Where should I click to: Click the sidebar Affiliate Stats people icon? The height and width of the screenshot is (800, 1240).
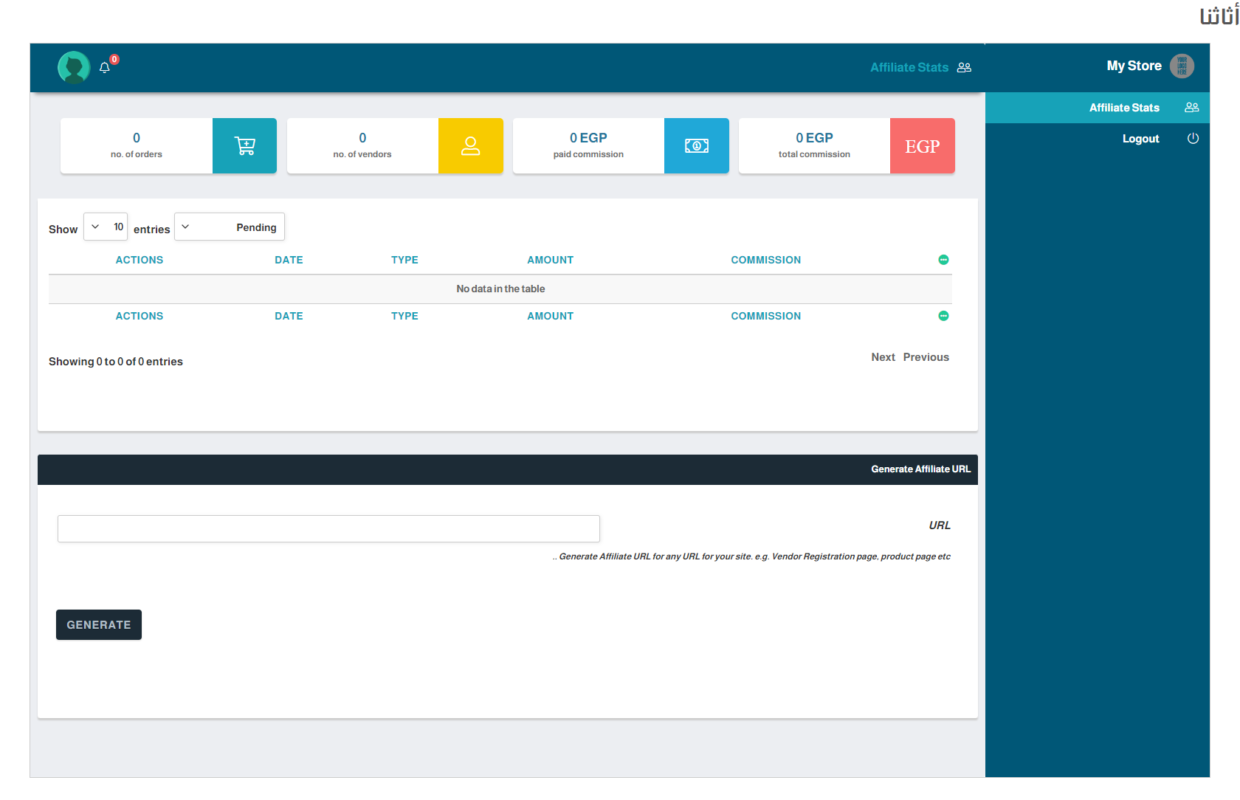(1191, 107)
